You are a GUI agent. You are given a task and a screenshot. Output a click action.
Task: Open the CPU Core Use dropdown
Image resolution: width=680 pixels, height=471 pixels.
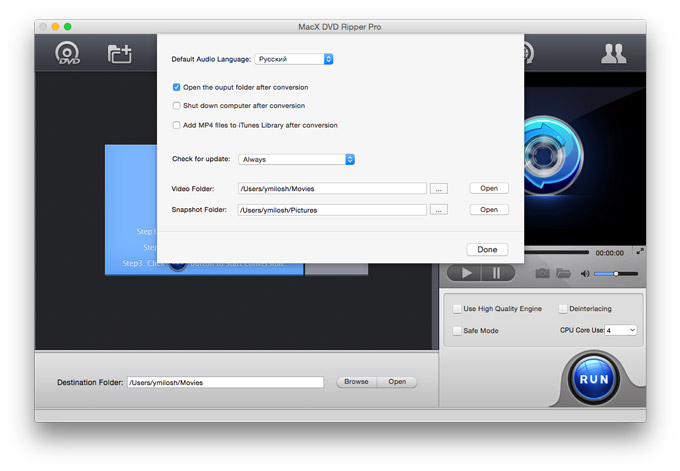click(620, 330)
